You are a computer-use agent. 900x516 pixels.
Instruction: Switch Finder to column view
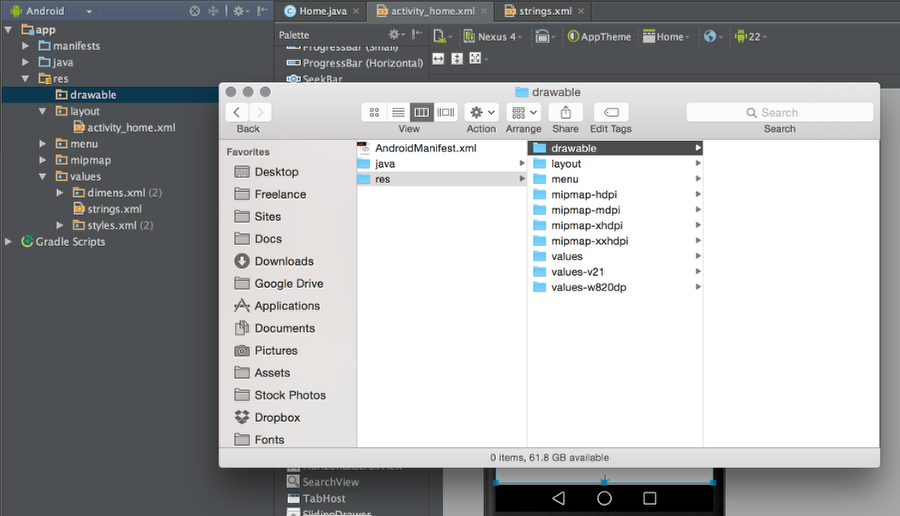[x=421, y=112]
